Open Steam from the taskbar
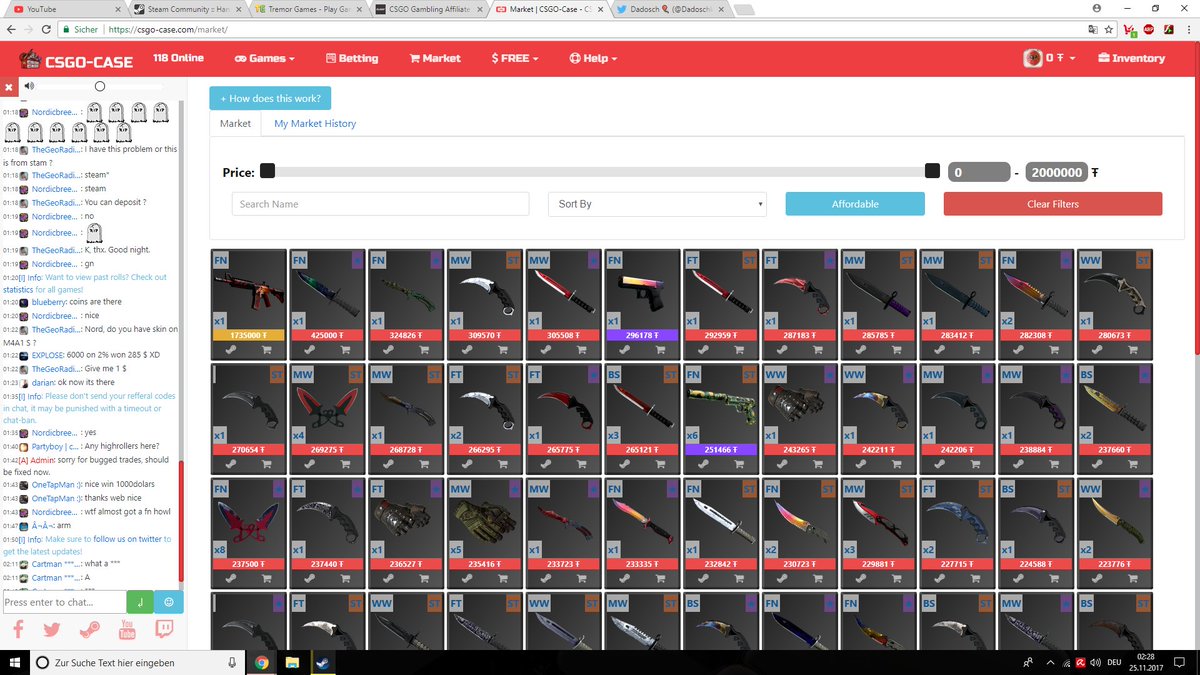The height and width of the screenshot is (675, 1200). (324, 662)
